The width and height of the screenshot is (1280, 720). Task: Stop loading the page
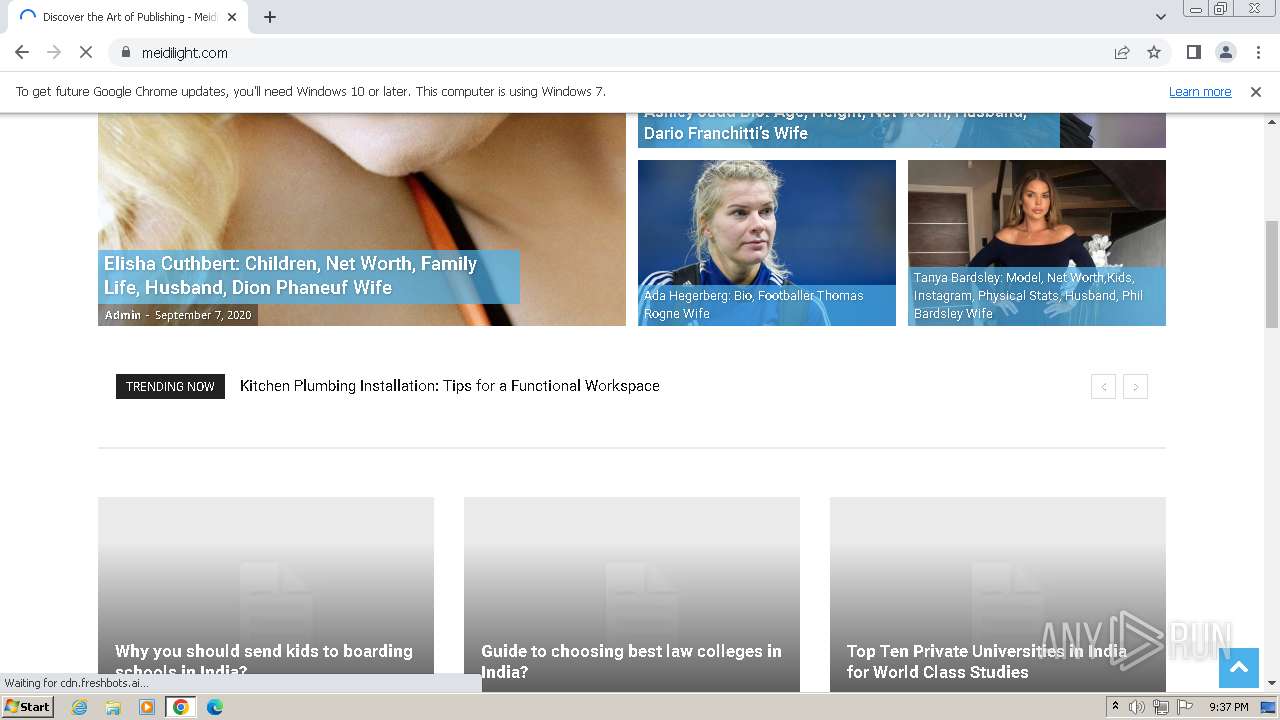(x=86, y=52)
